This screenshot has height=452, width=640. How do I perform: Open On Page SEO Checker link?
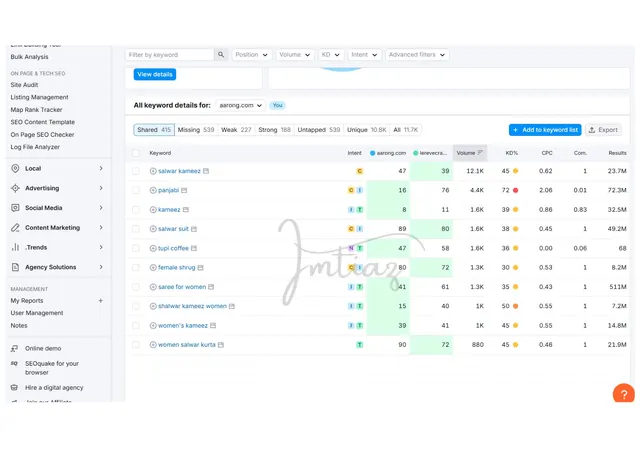coord(42,134)
